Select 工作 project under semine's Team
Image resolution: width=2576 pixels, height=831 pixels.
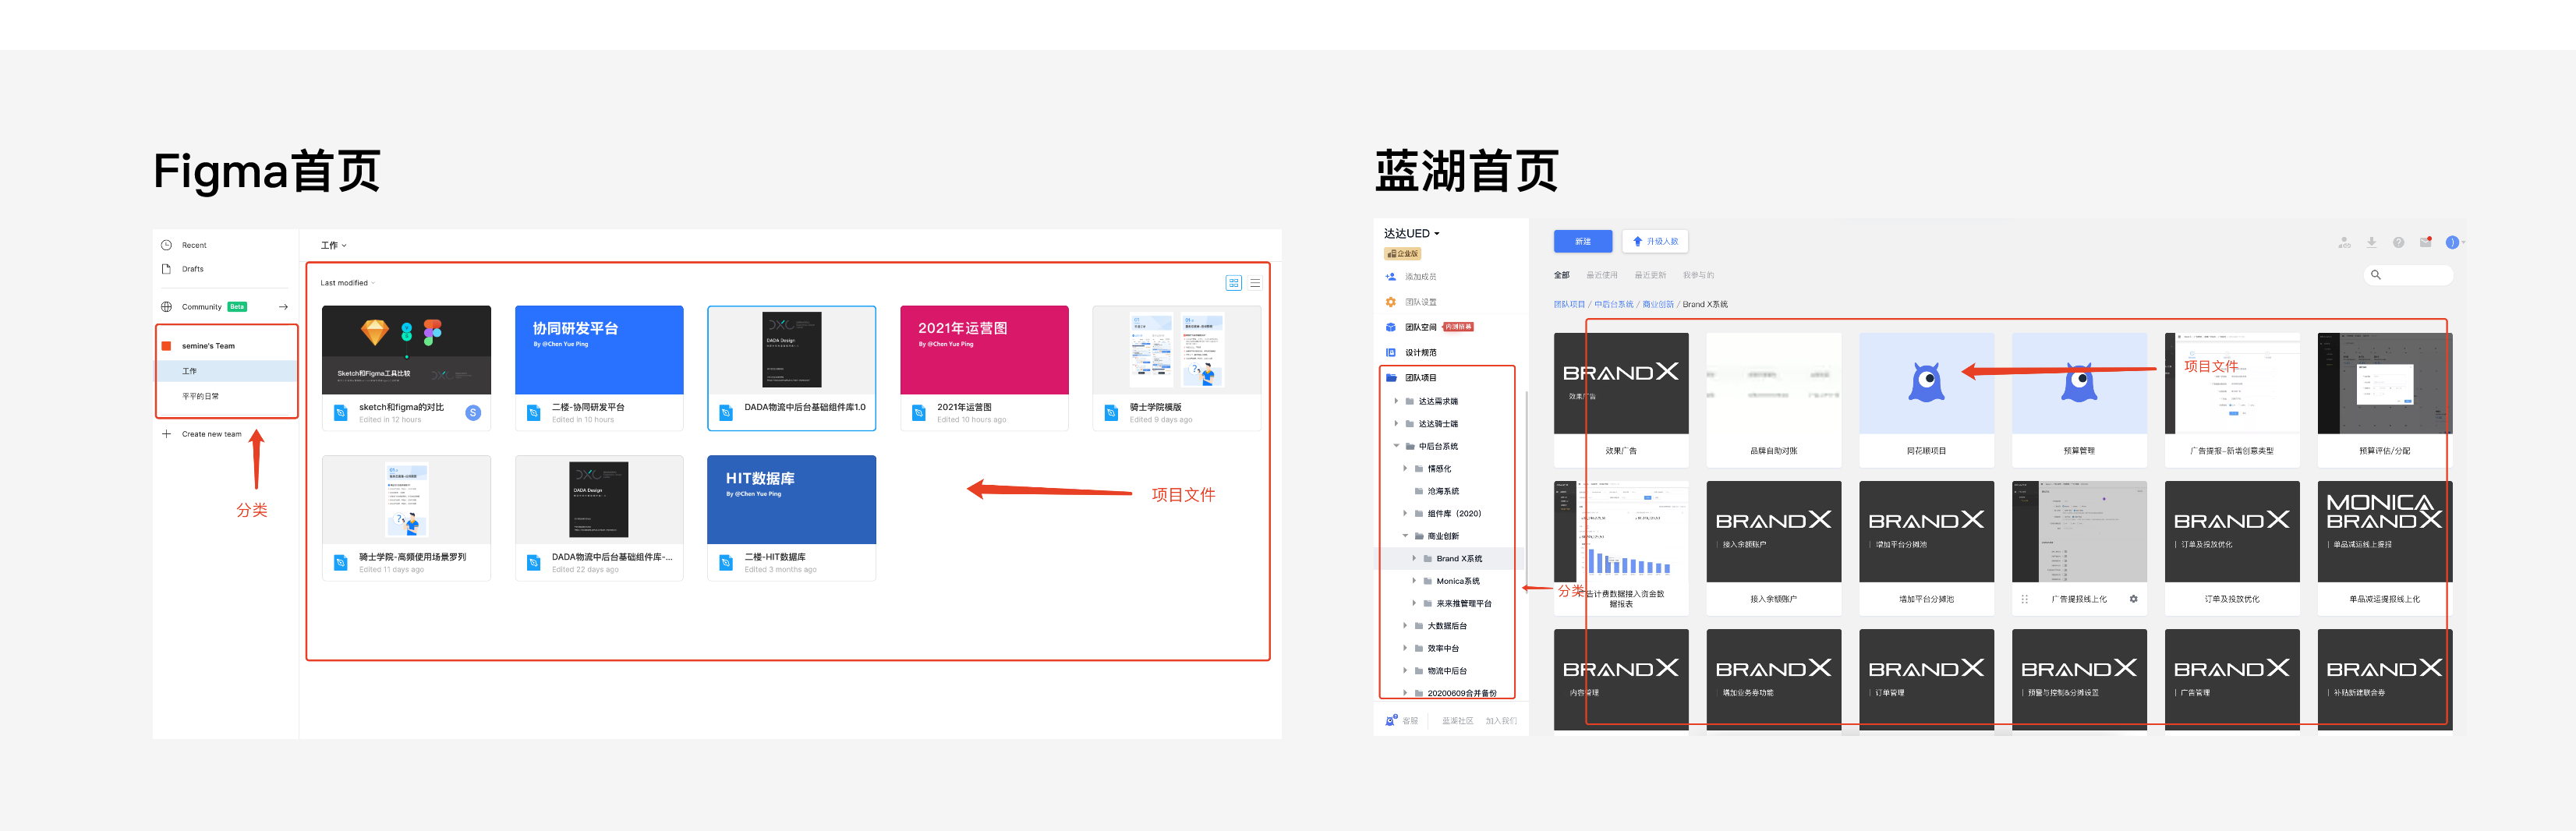tap(227, 371)
